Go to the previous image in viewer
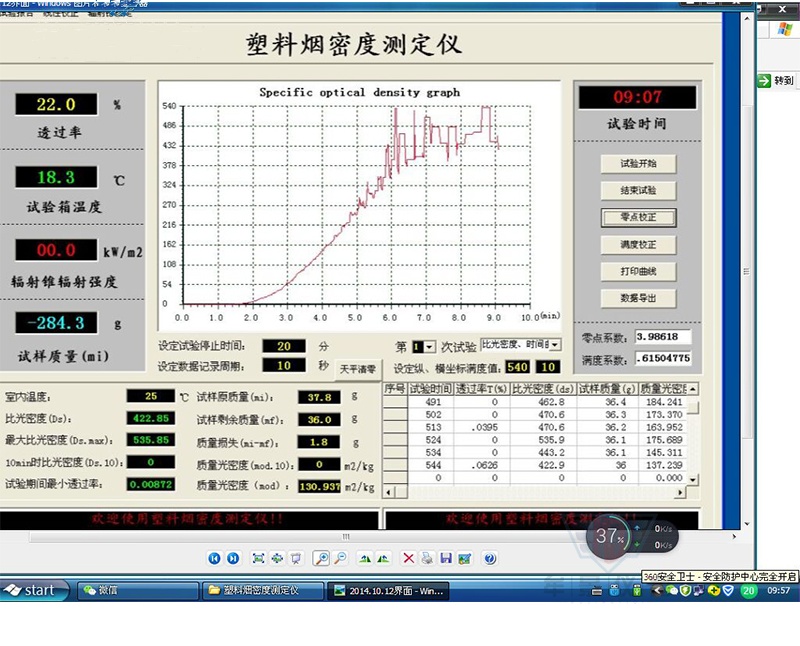This screenshot has width=800, height=646. (x=214, y=558)
